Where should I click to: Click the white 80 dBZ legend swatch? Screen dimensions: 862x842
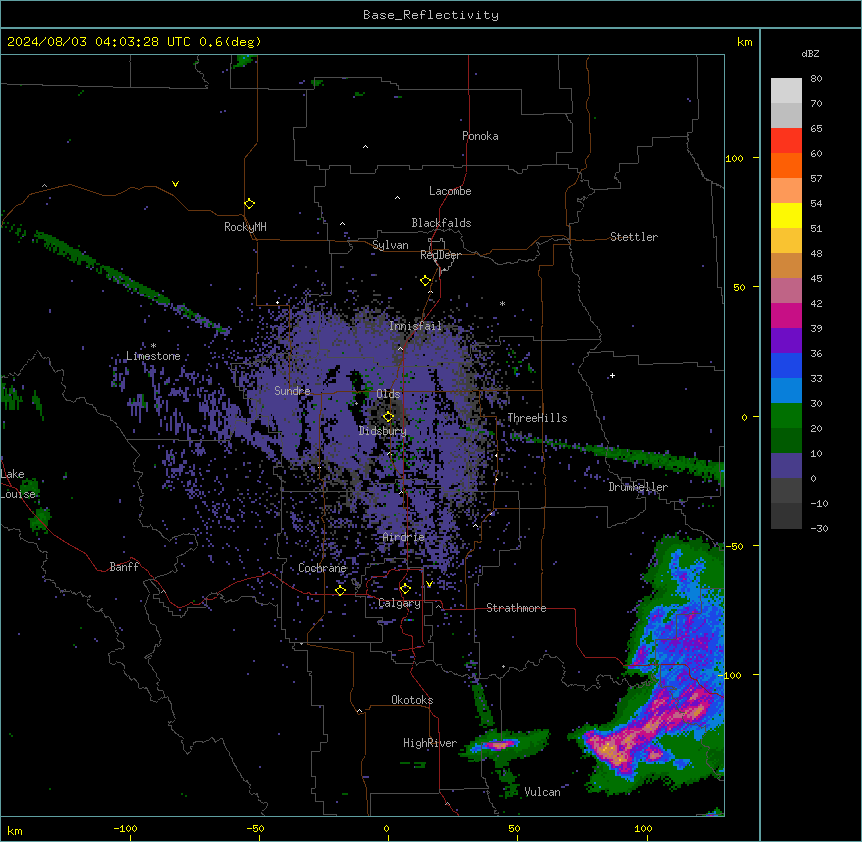click(x=786, y=91)
